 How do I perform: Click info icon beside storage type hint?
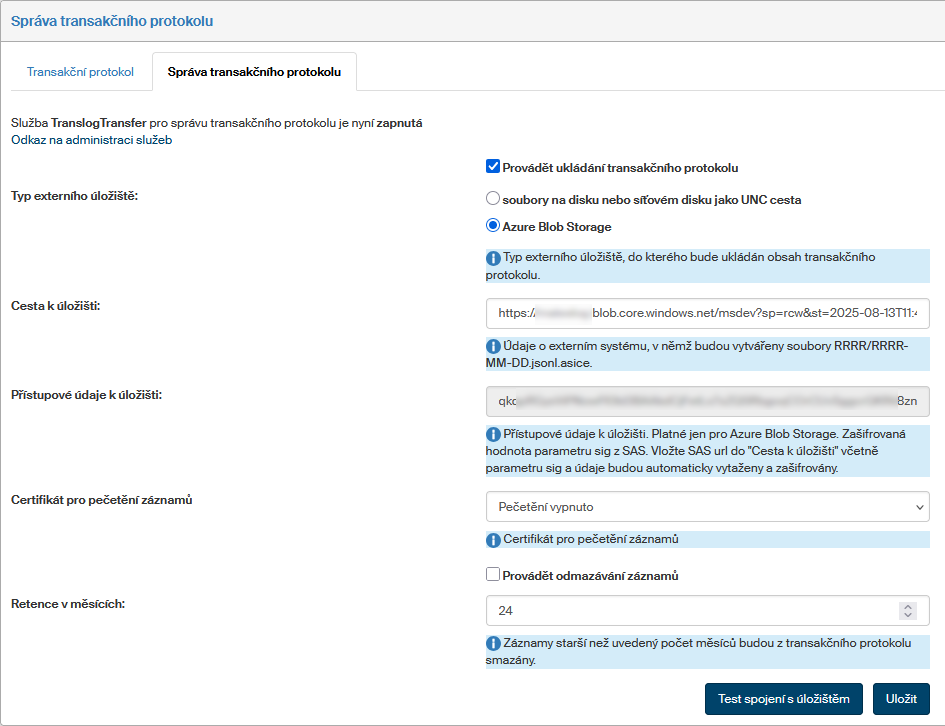point(493,258)
